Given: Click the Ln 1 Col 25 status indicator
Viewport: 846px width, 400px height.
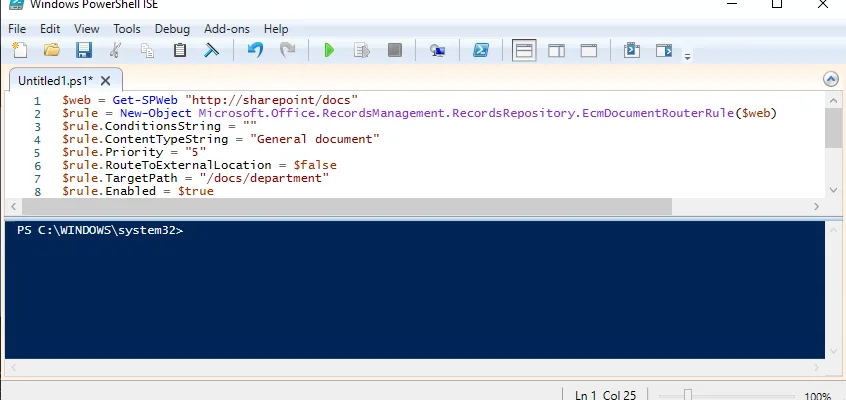Looking at the screenshot, I should (x=605, y=396).
